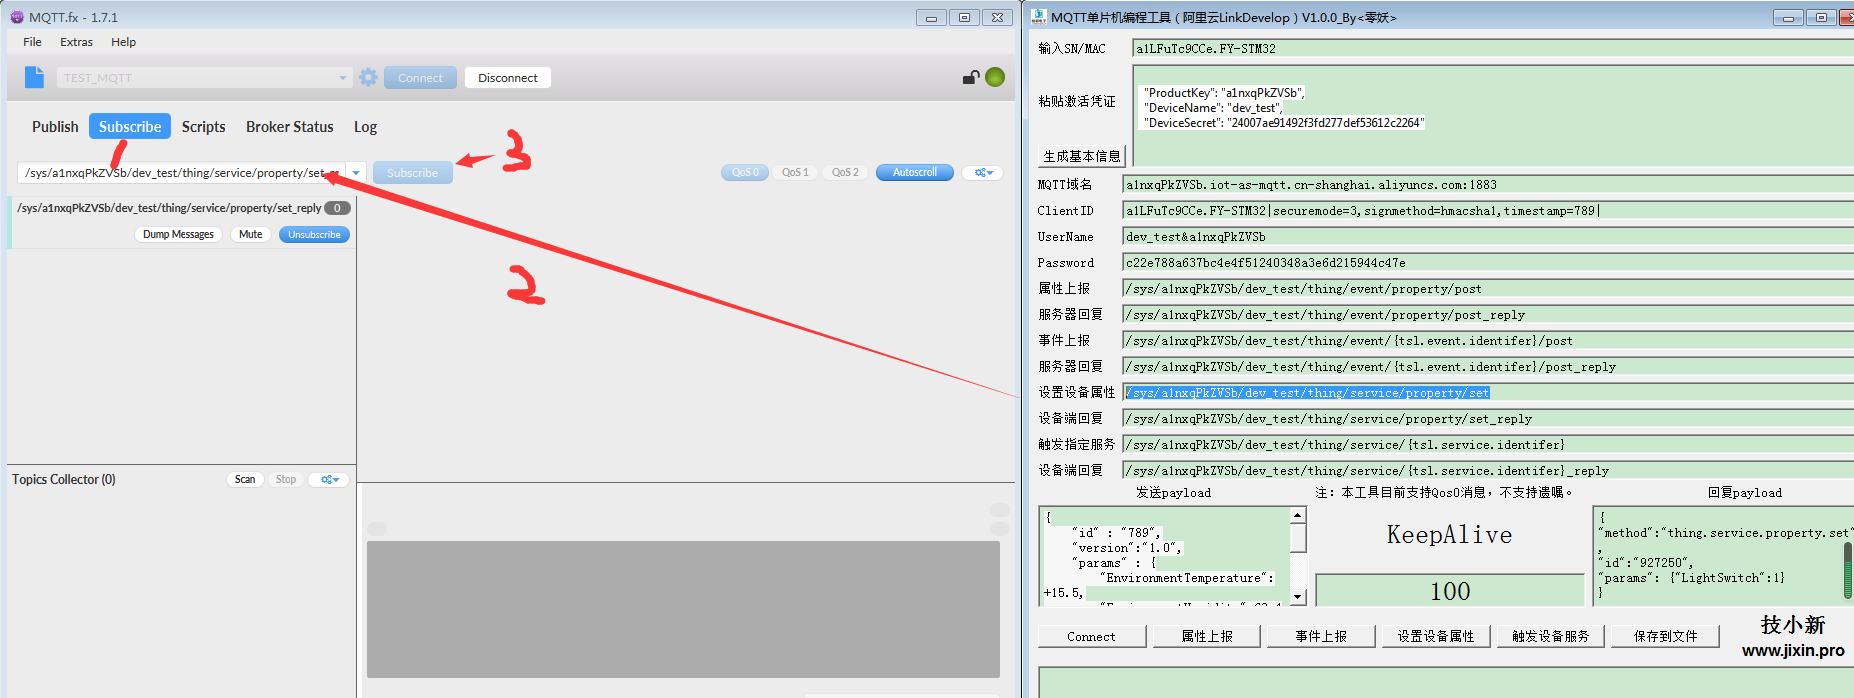Open the File menu
Screen dimensions: 1854x698
pyautogui.click(x=32, y=42)
